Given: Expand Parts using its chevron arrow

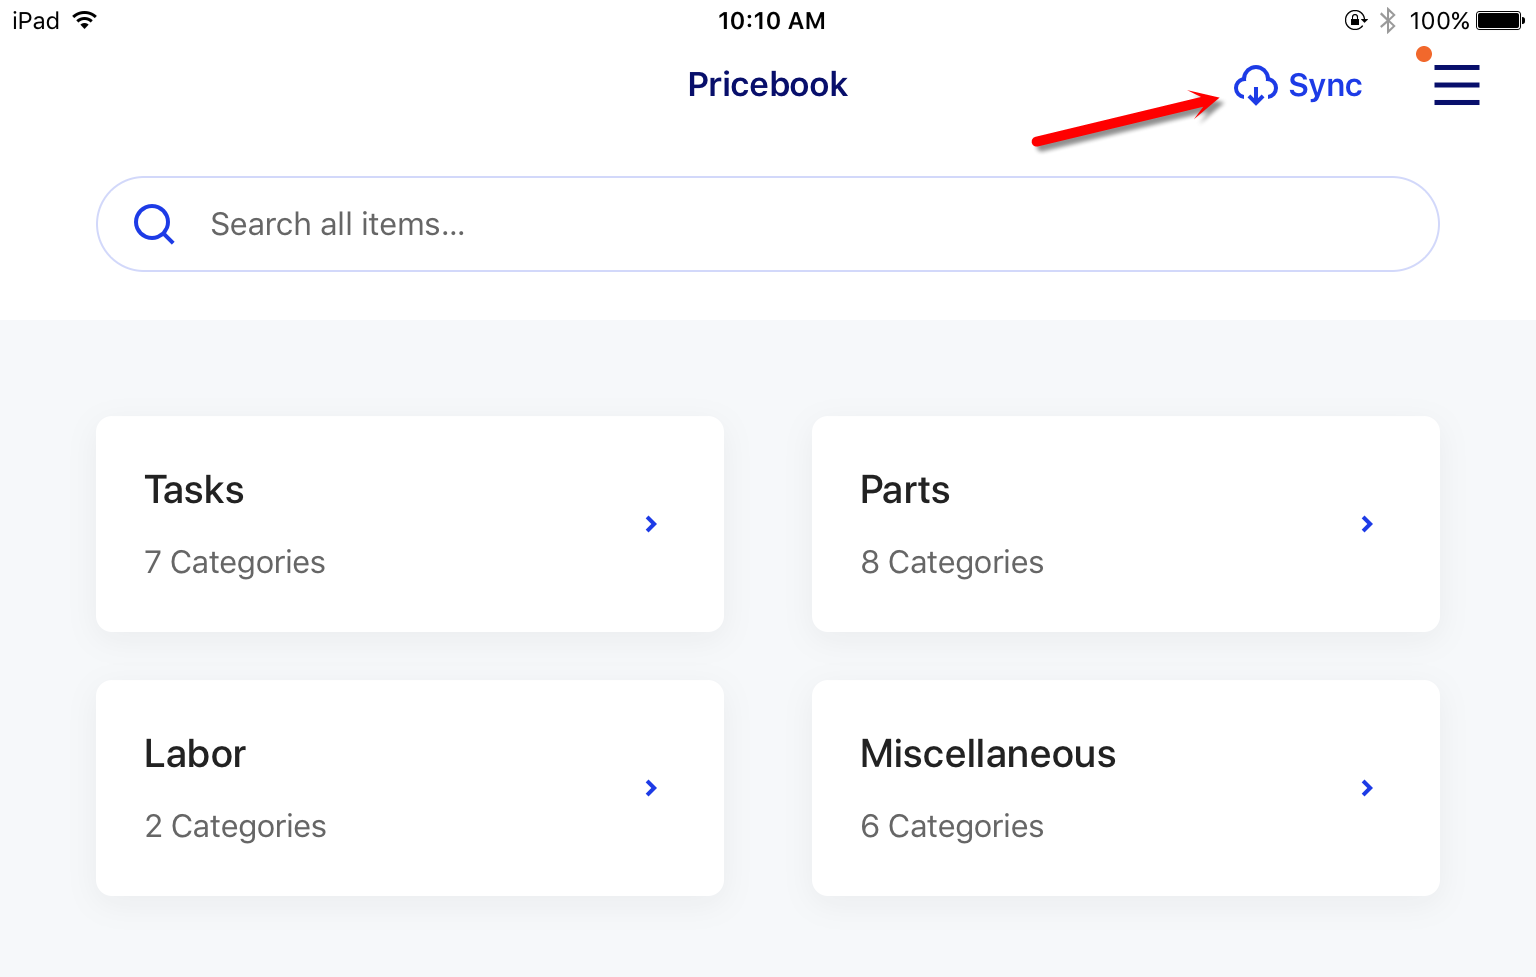Looking at the screenshot, I should pyautogui.click(x=1367, y=524).
